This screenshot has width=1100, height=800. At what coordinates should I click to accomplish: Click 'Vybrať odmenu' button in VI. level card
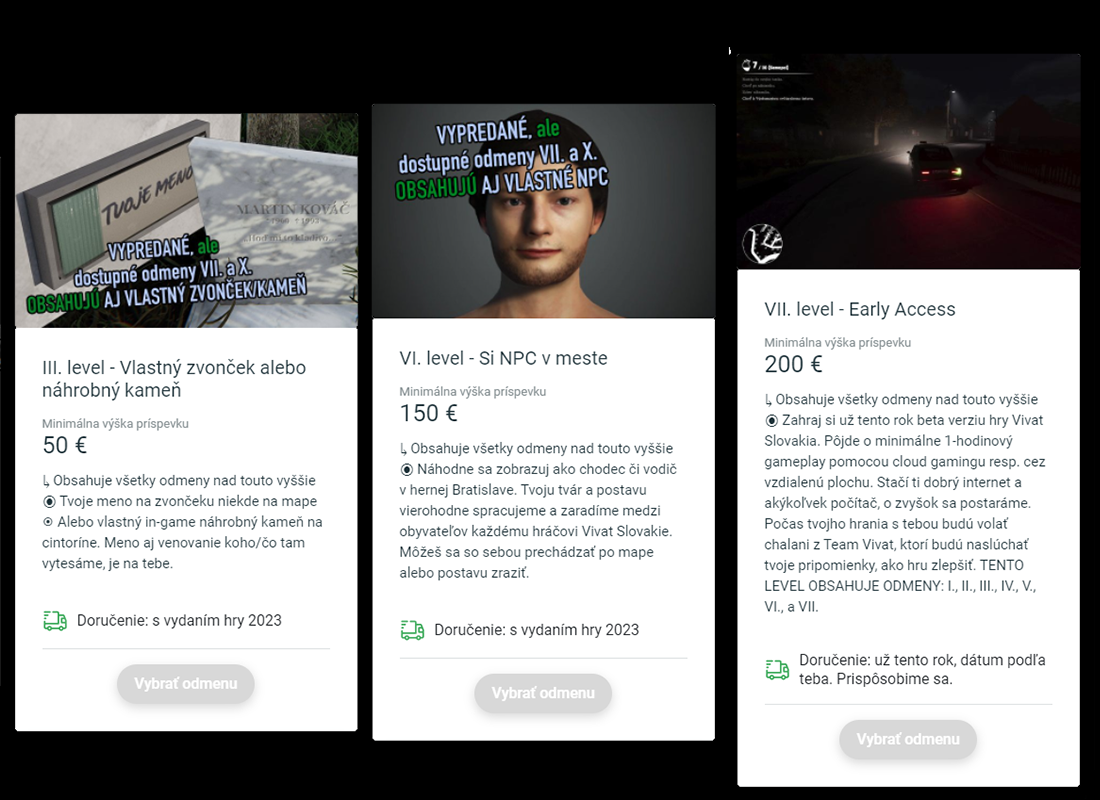pos(543,693)
